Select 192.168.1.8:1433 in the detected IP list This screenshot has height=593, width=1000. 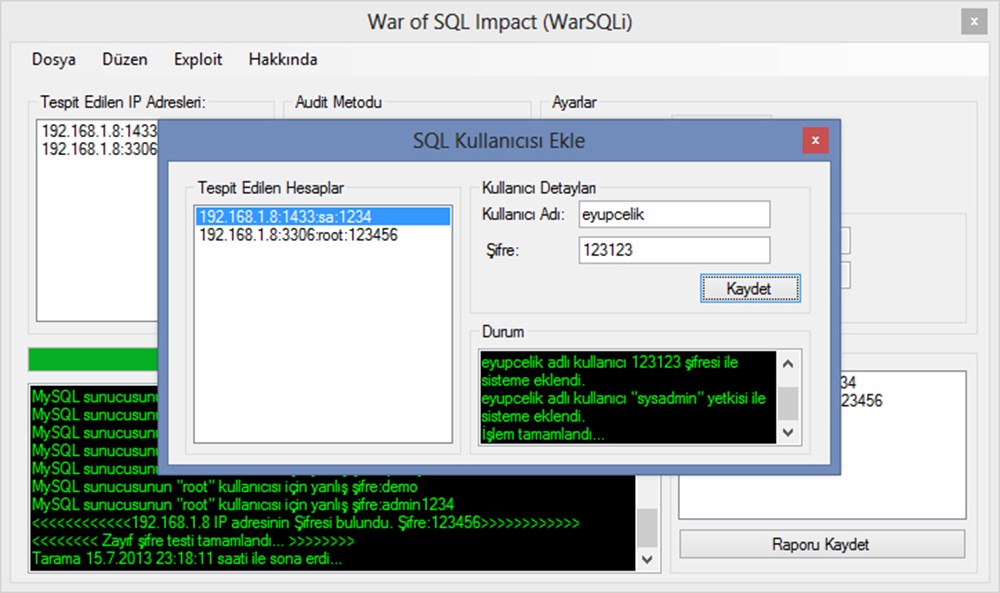click(x=99, y=131)
